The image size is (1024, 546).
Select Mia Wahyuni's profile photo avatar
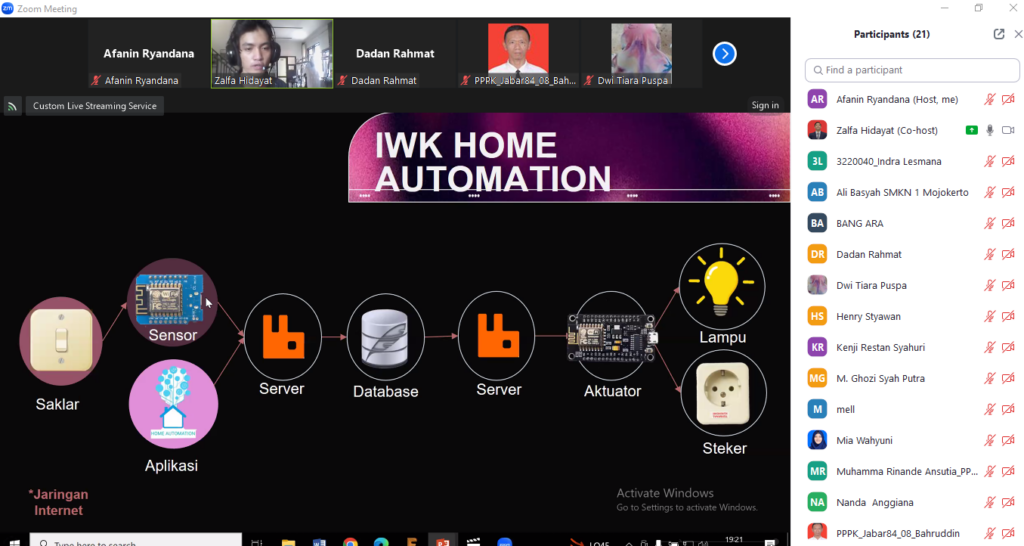click(x=817, y=440)
